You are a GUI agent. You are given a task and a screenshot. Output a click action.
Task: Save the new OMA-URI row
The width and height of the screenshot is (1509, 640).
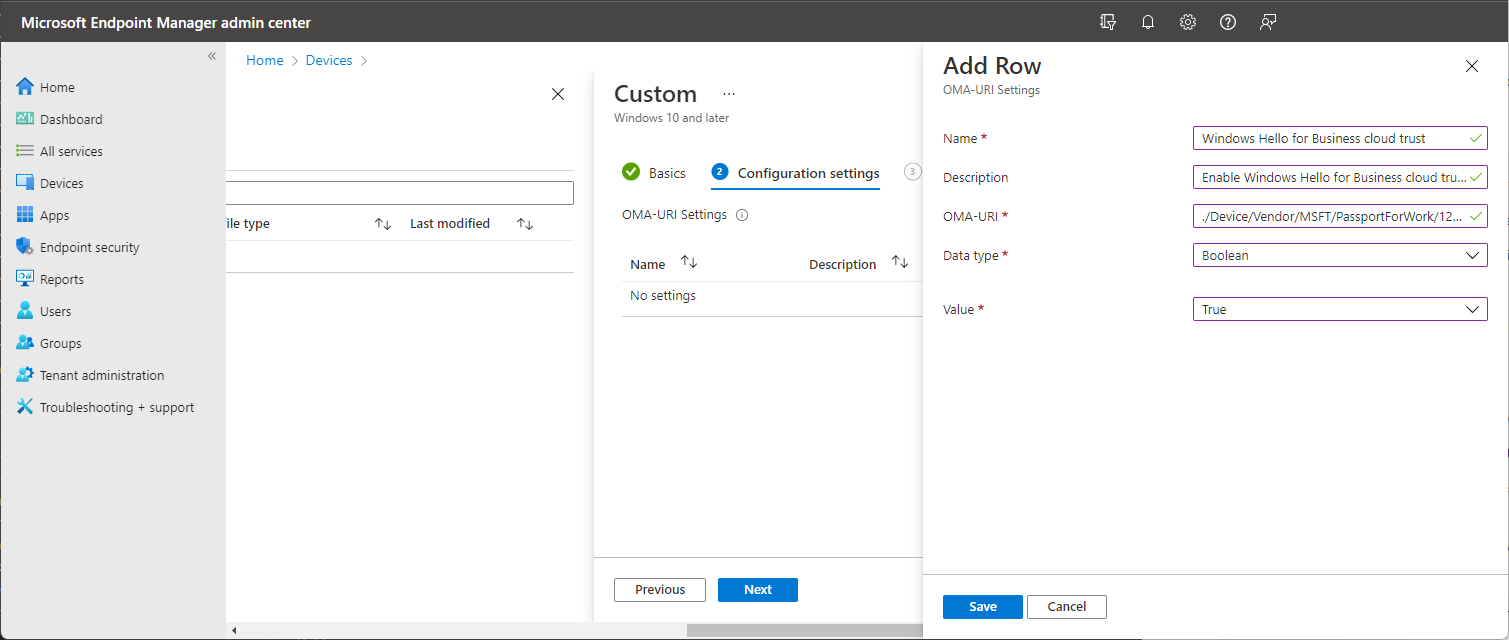pyautogui.click(x=982, y=606)
